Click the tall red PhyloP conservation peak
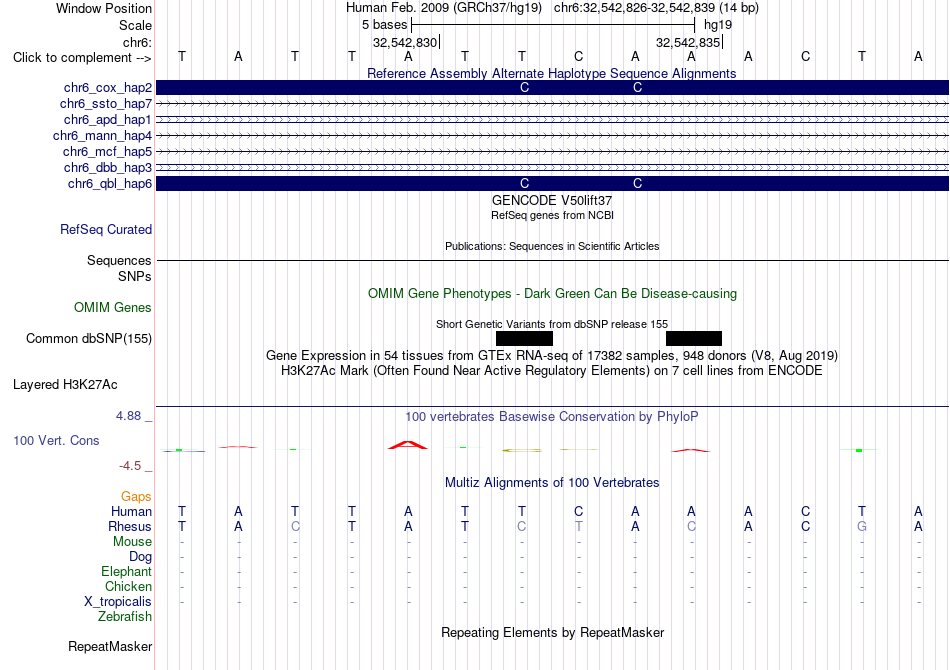The width and height of the screenshot is (950, 670). tap(408, 445)
